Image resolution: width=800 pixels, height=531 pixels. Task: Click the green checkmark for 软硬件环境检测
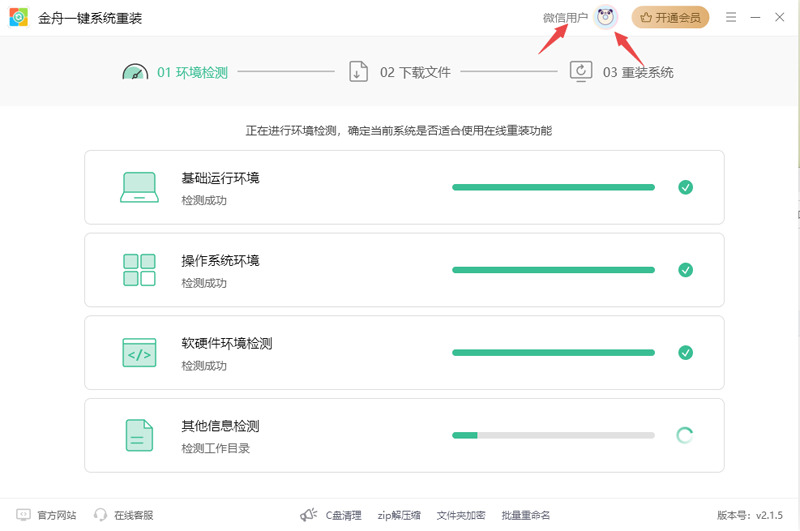pyautogui.click(x=686, y=352)
